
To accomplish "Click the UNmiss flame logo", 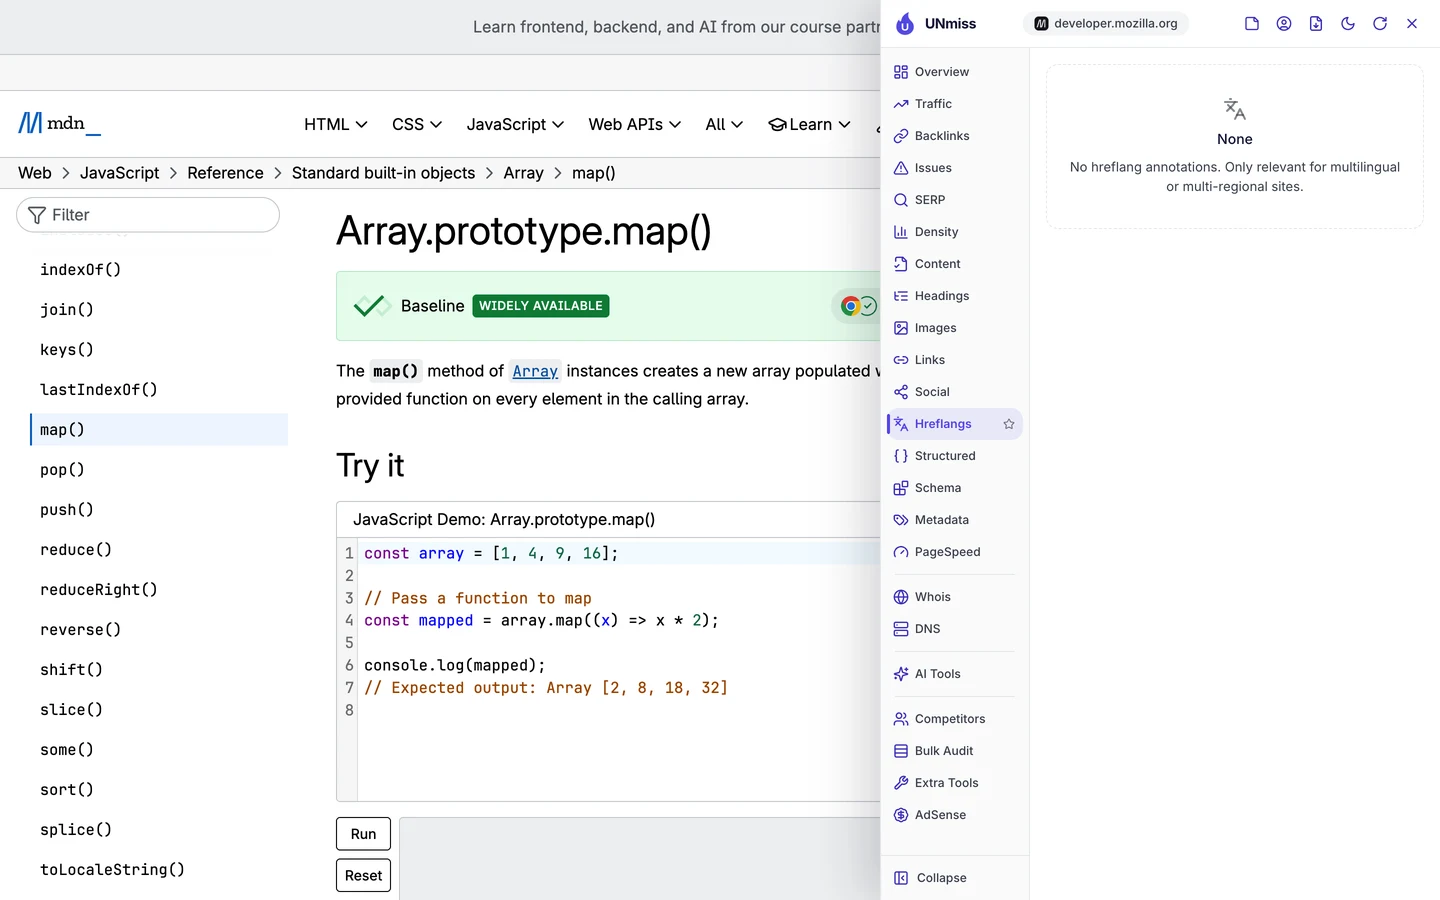I will (x=905, y=24).
